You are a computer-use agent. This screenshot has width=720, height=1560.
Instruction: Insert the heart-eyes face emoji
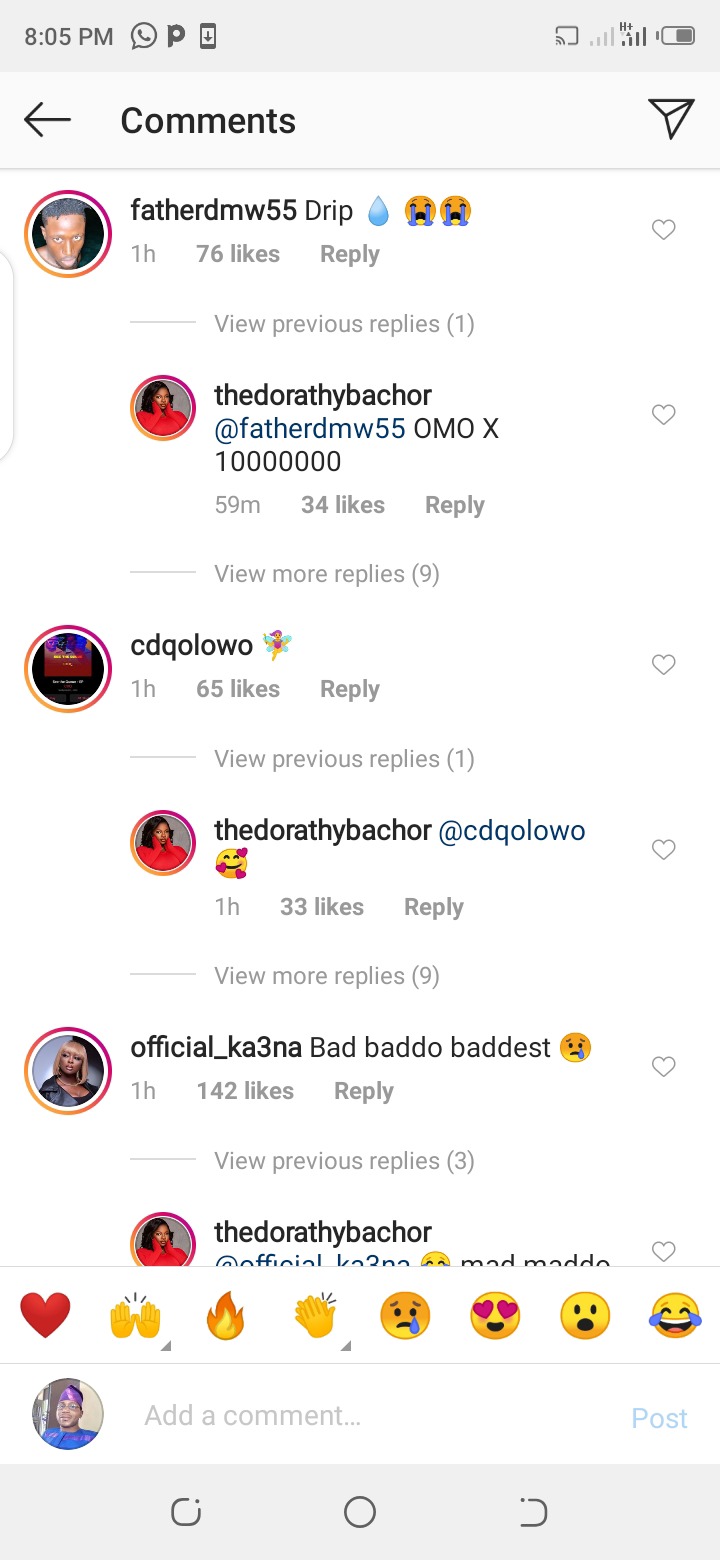coord(495,1315)
